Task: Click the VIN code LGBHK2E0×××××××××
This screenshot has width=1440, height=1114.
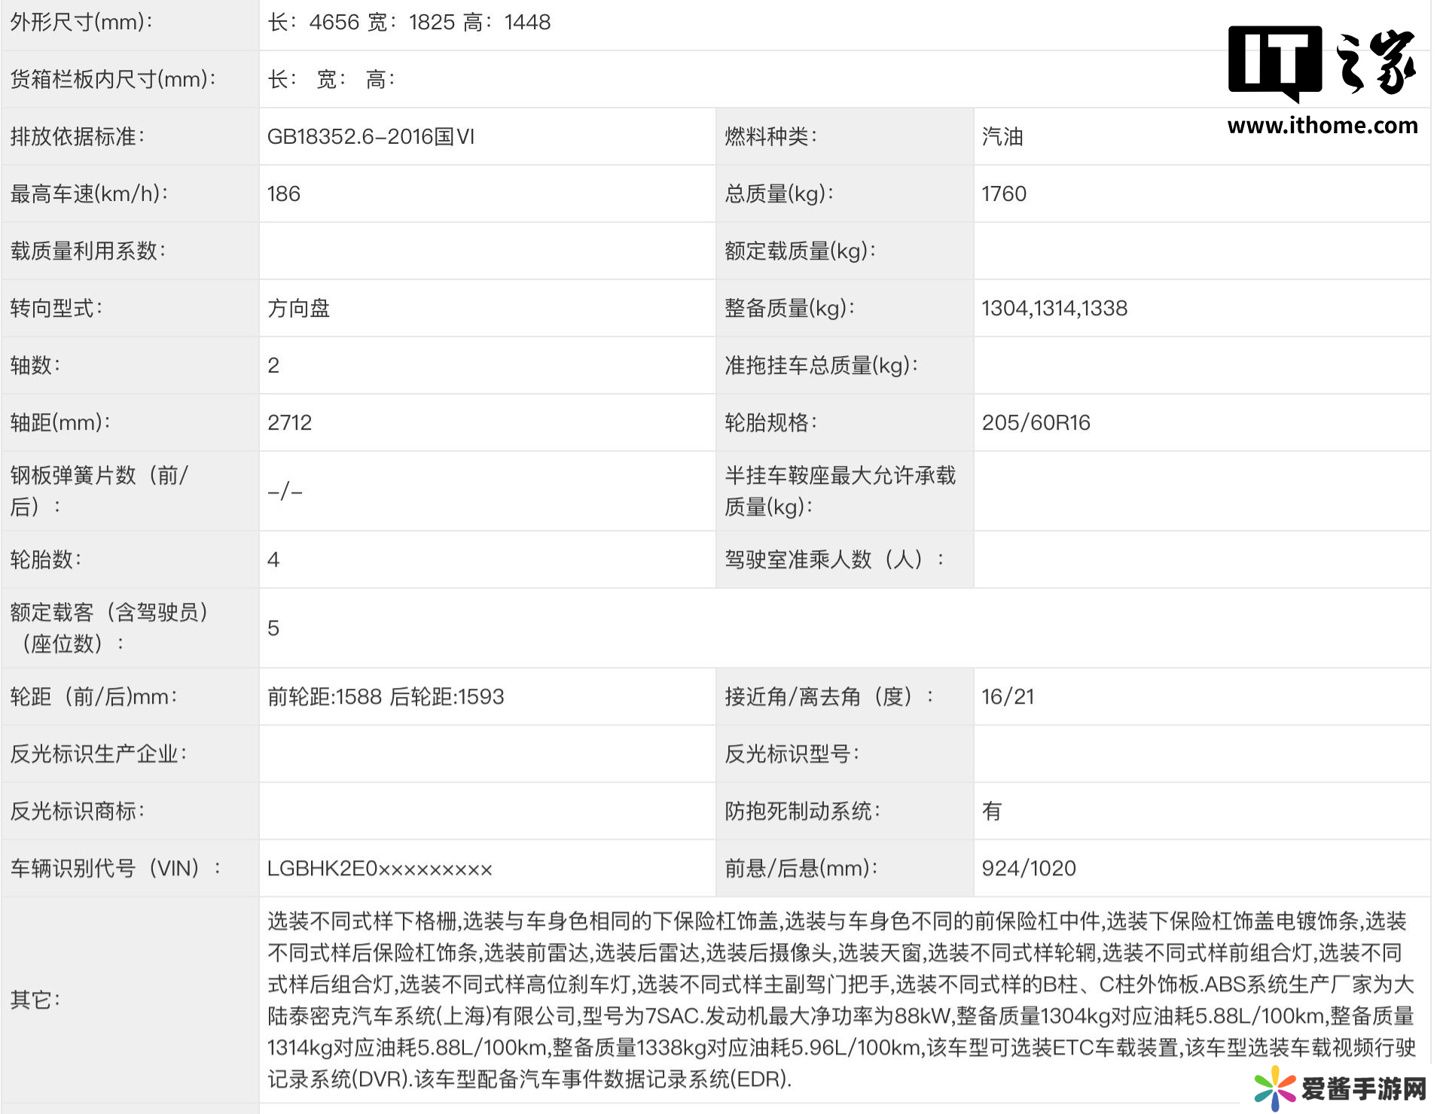Action: 380,869
